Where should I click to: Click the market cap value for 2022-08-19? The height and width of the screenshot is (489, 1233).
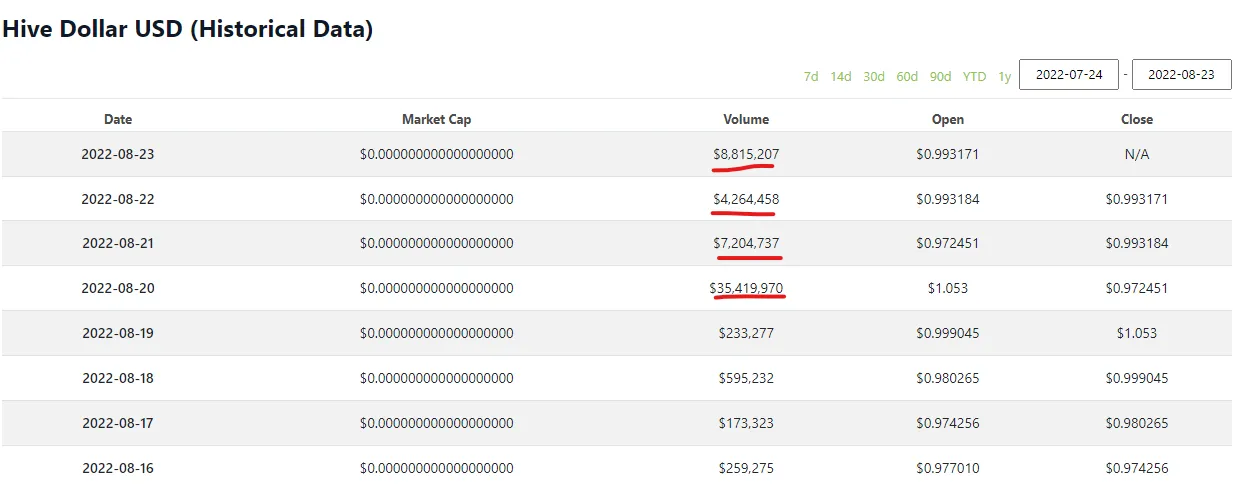click(x=436, y=333)
